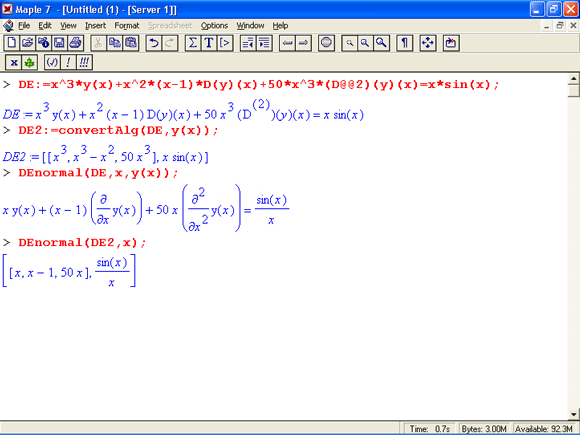
Task: Insert Maple input with the Sigma icon
Action: coord(193,43)
